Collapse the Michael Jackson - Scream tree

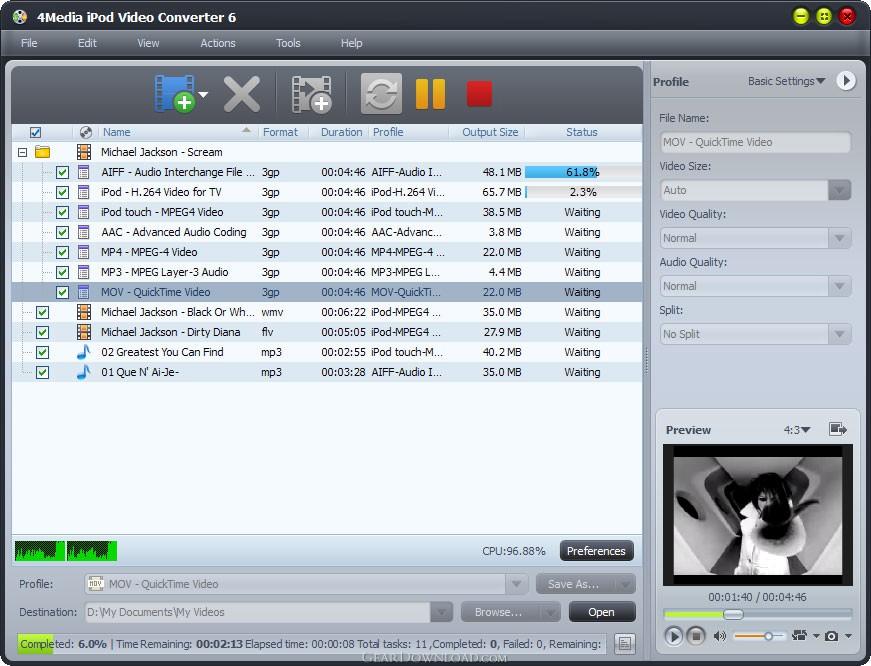point(22,152)
